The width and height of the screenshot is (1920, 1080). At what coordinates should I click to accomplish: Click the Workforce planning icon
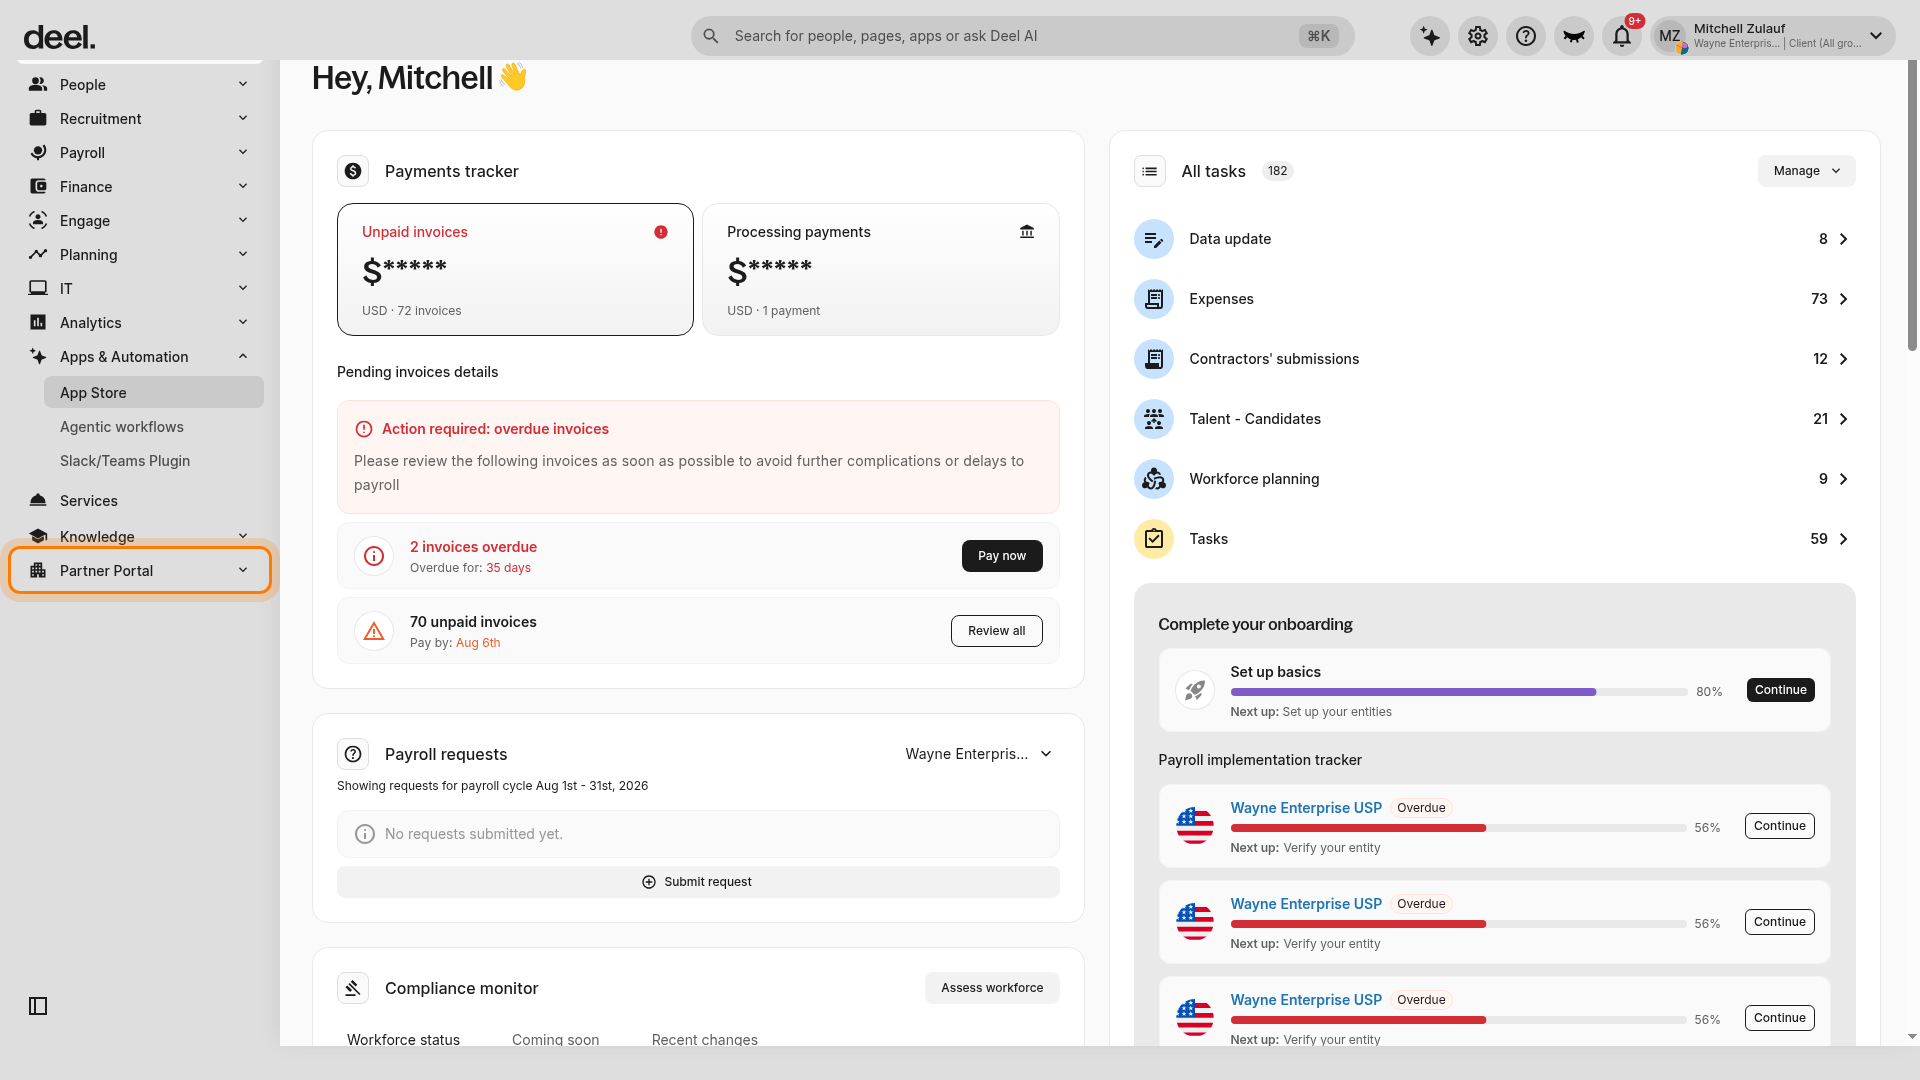[1154, 479]
